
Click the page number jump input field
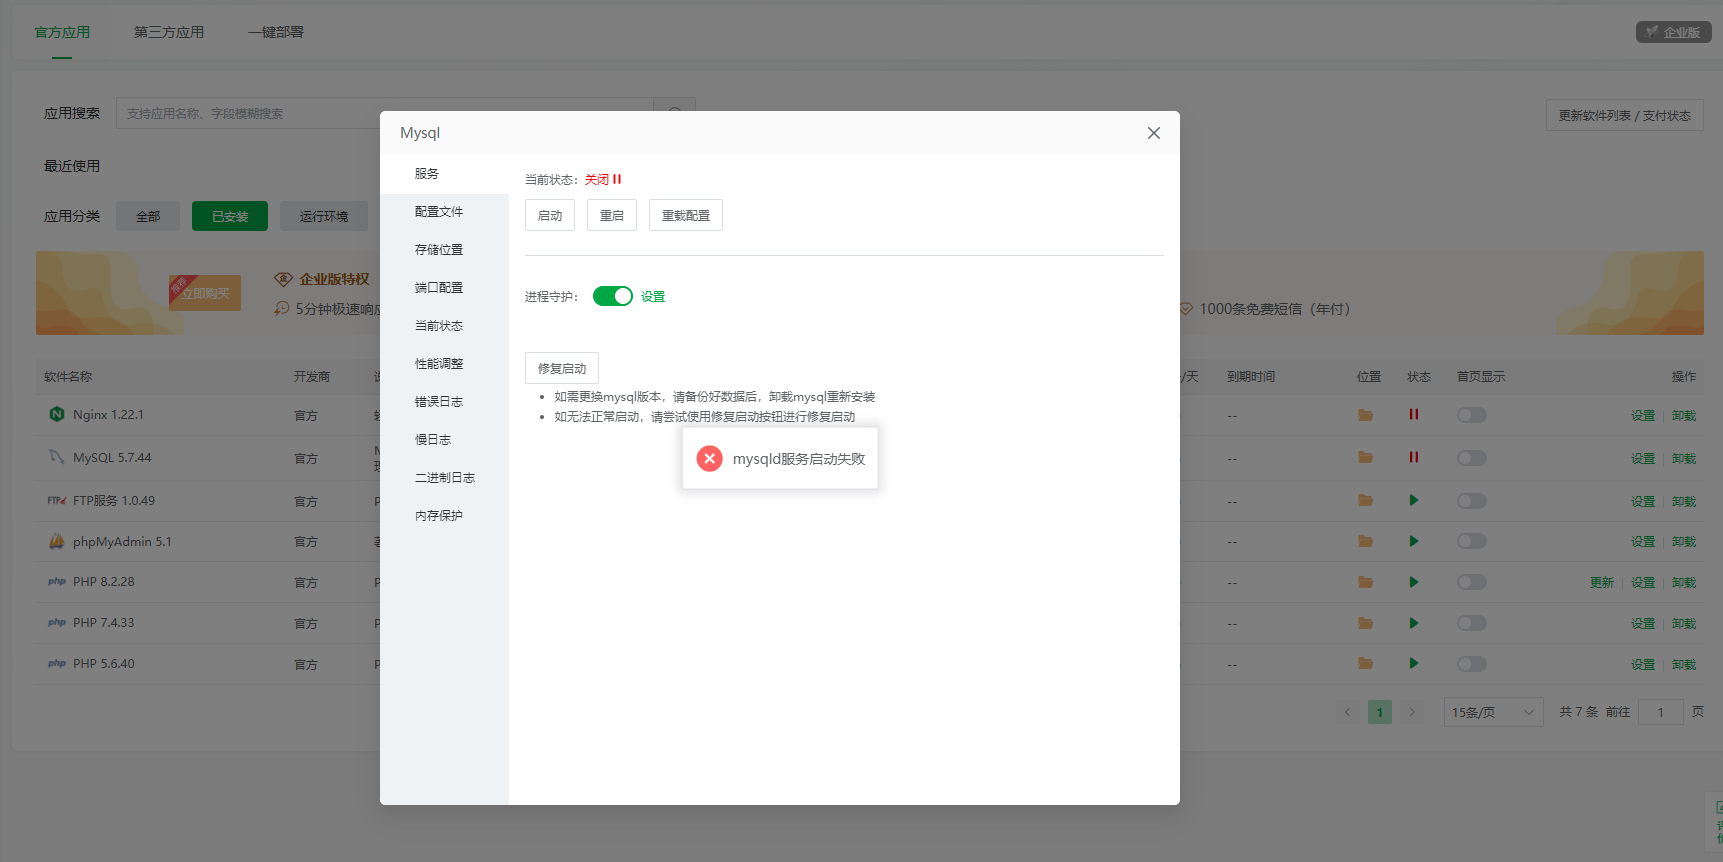click(x=1661, y=712)
